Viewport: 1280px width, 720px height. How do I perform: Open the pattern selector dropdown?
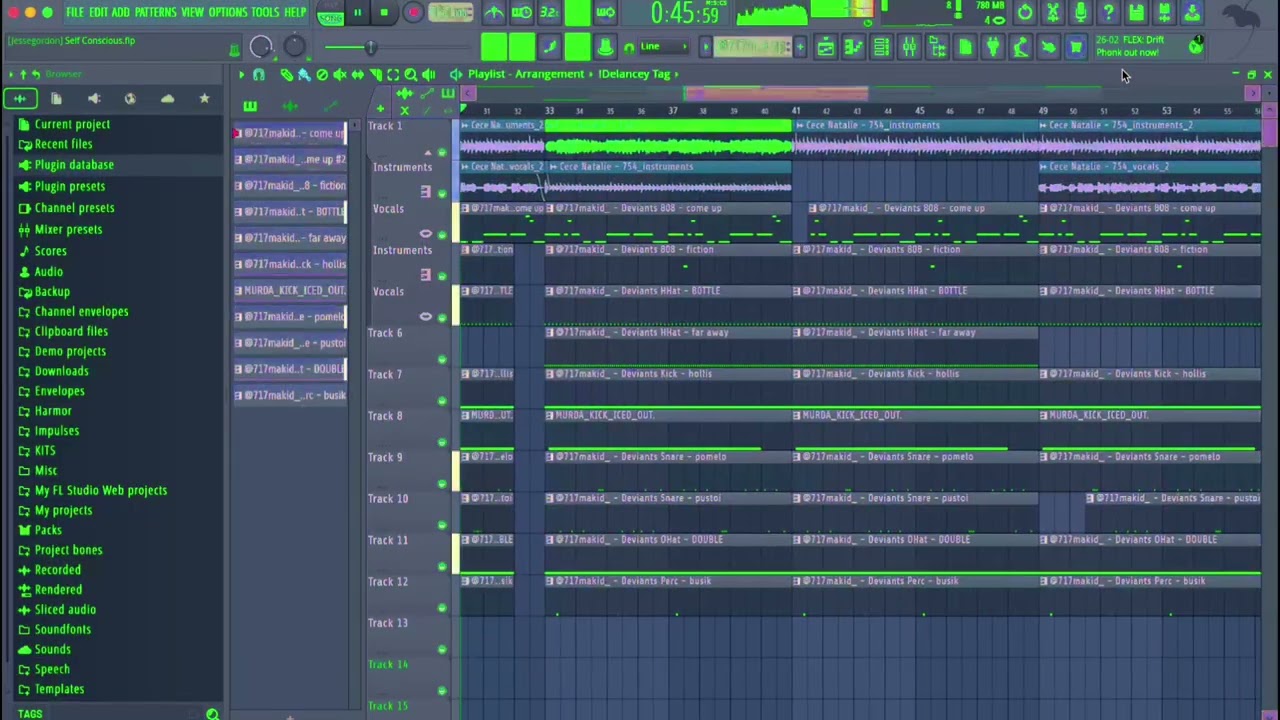tap(752, 47)
